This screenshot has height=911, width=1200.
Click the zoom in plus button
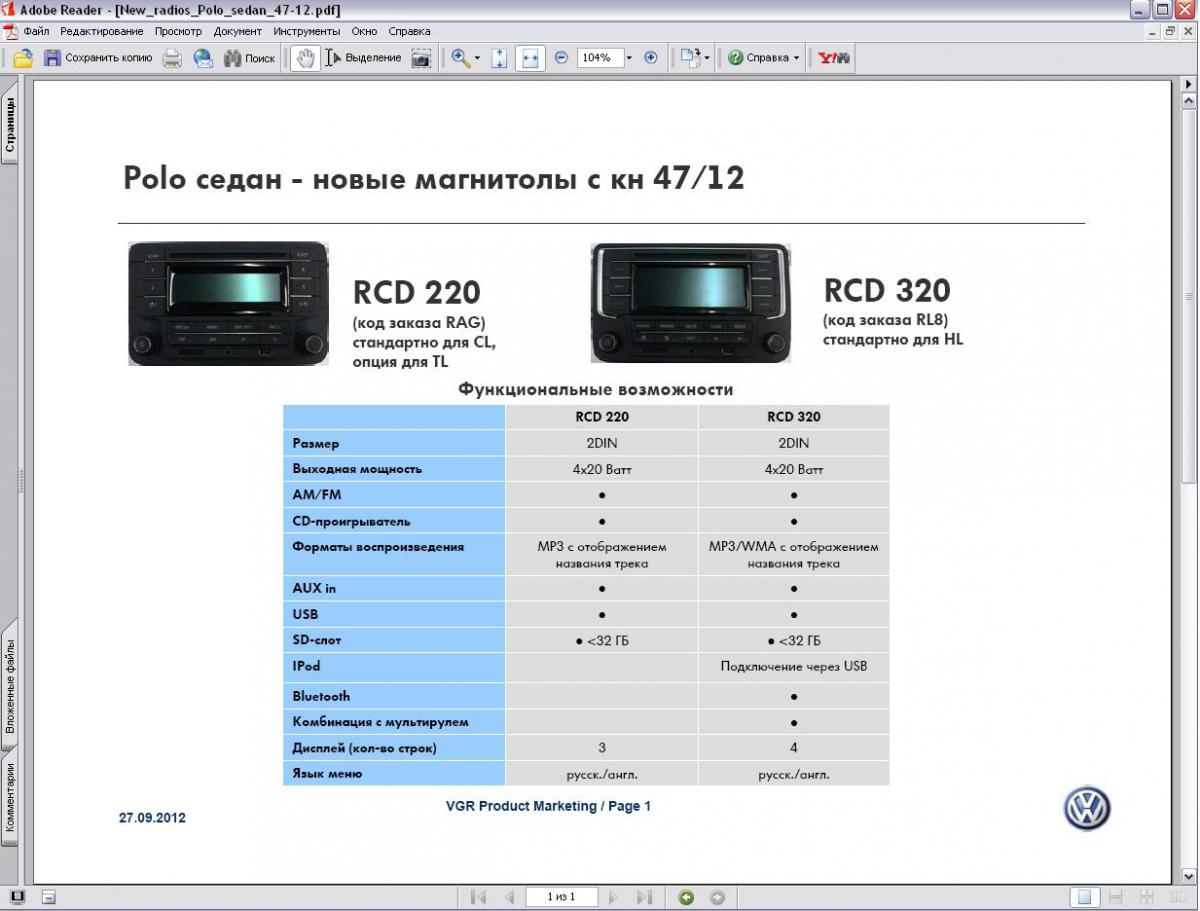click(651, 58)
